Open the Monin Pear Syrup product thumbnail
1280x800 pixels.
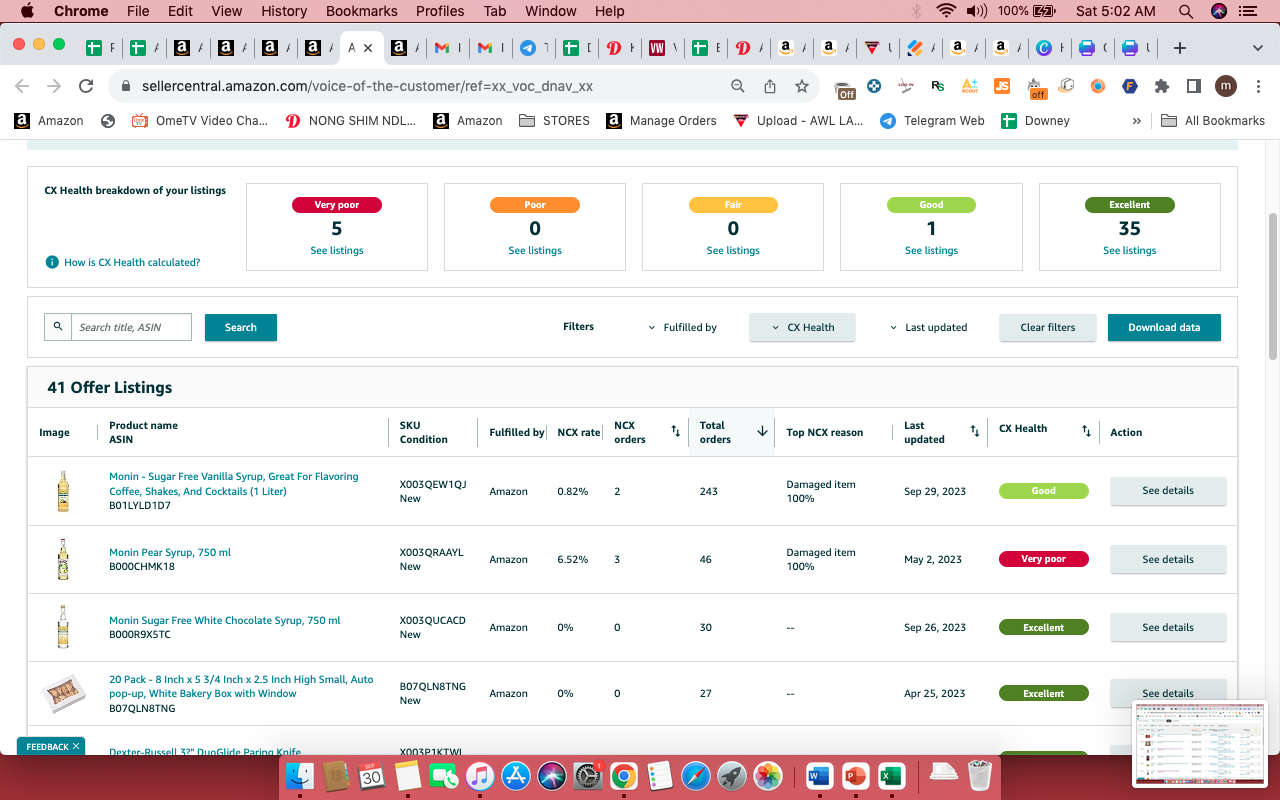coord(63,559)
